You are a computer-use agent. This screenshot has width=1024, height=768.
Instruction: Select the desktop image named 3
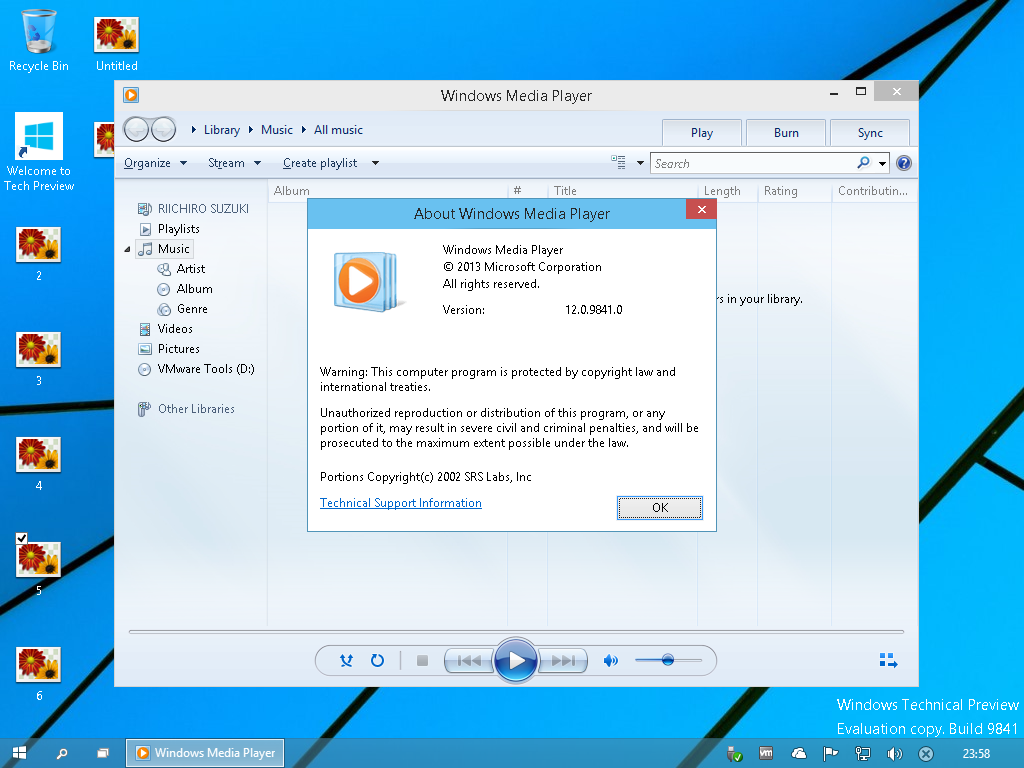(39, 359)
